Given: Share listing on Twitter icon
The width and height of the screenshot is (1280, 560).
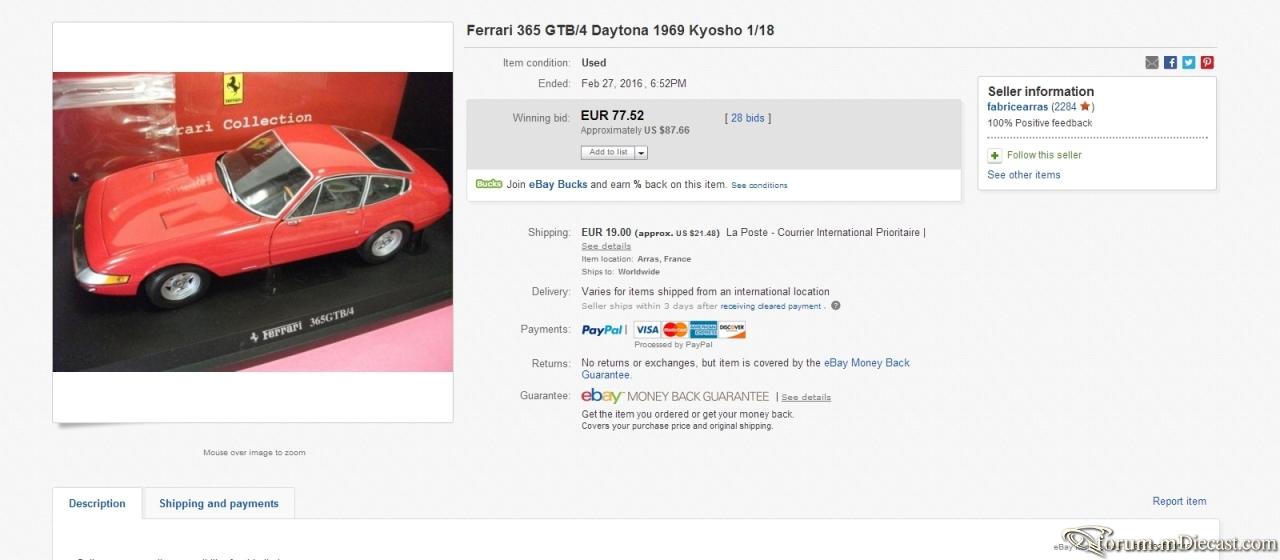Looking at the screenshot, I should 1189,62.
